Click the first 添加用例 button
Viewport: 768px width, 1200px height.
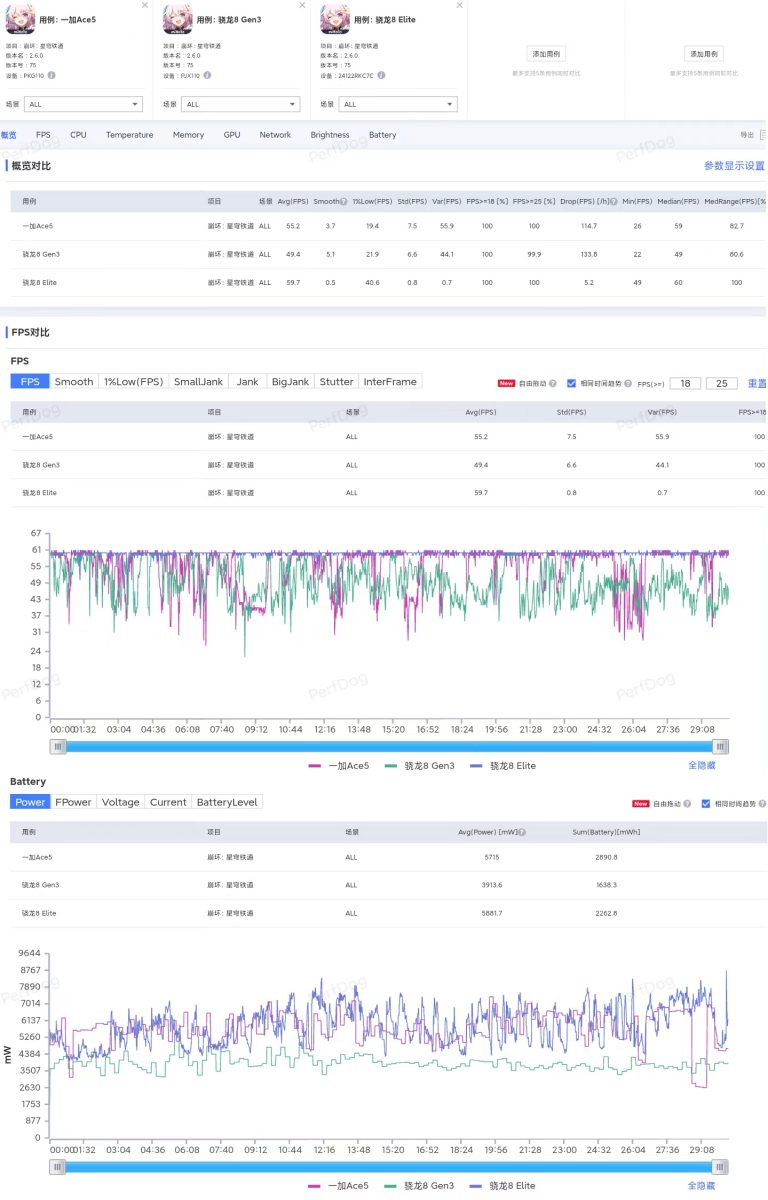click(x=546, y=54)
